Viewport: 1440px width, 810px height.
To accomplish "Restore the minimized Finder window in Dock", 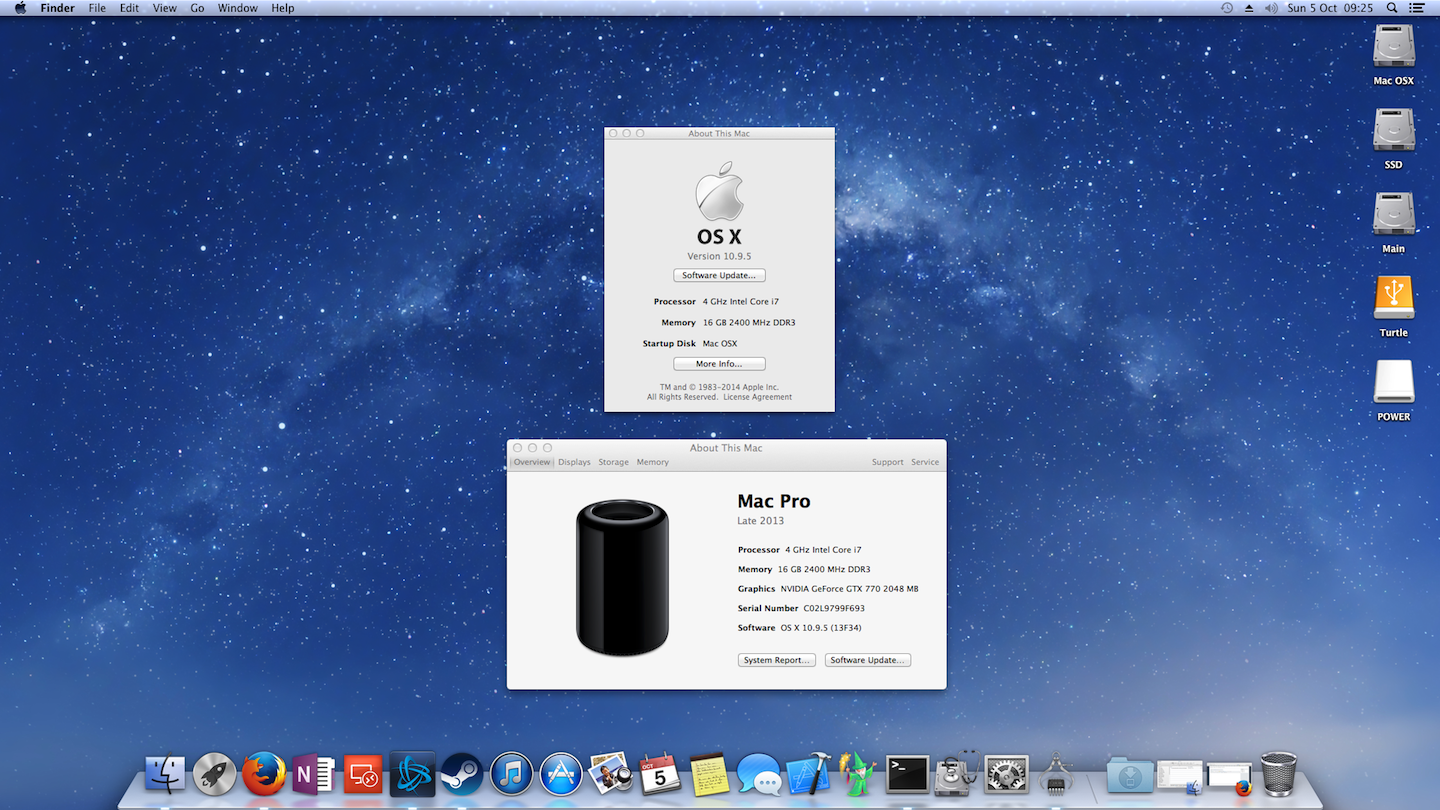I will 1179,776.
